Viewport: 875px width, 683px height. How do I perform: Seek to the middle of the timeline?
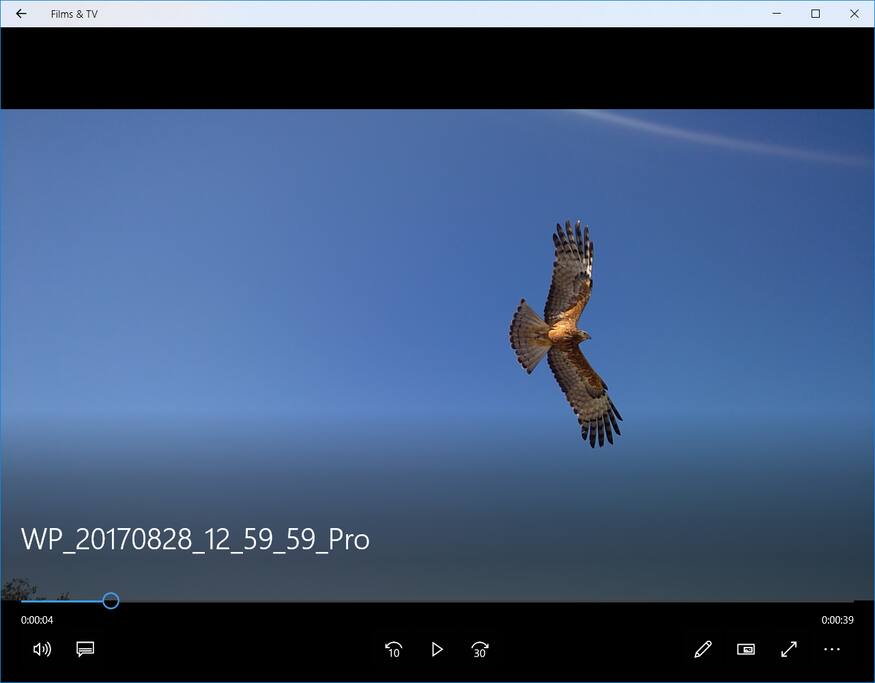click(x=438, y=601)
